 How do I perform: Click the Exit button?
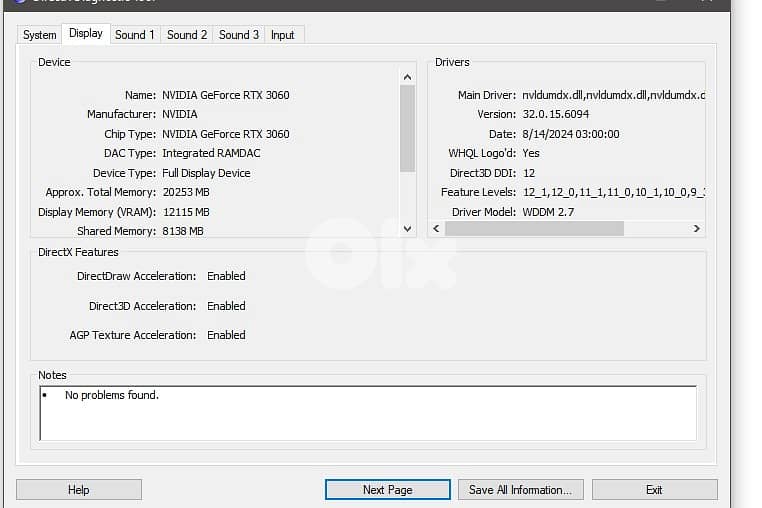coord(654,490)
